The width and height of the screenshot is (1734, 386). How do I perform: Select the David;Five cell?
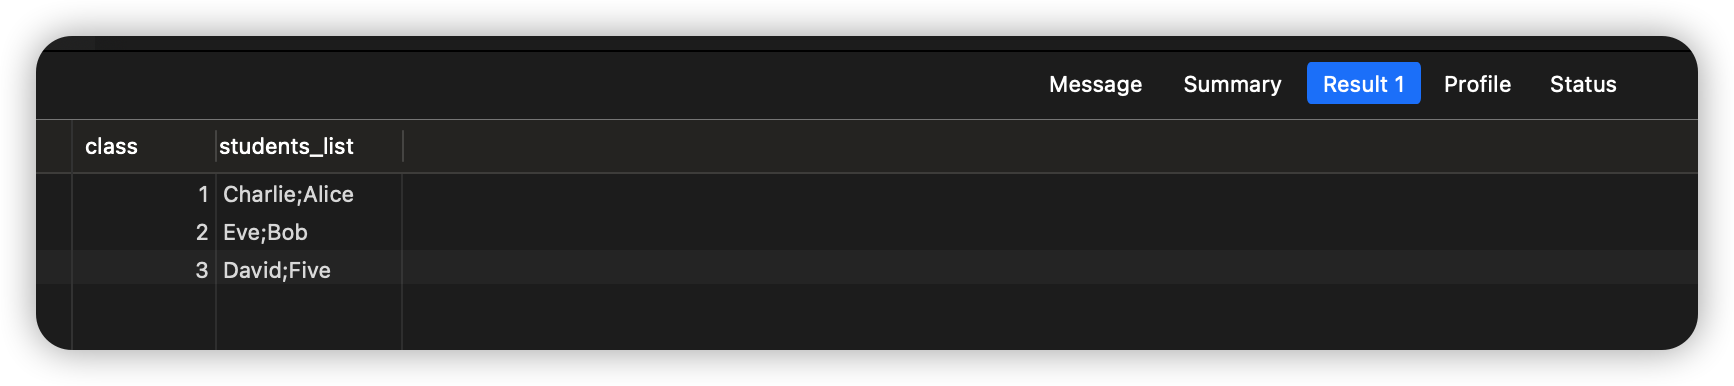coord(310,270)
